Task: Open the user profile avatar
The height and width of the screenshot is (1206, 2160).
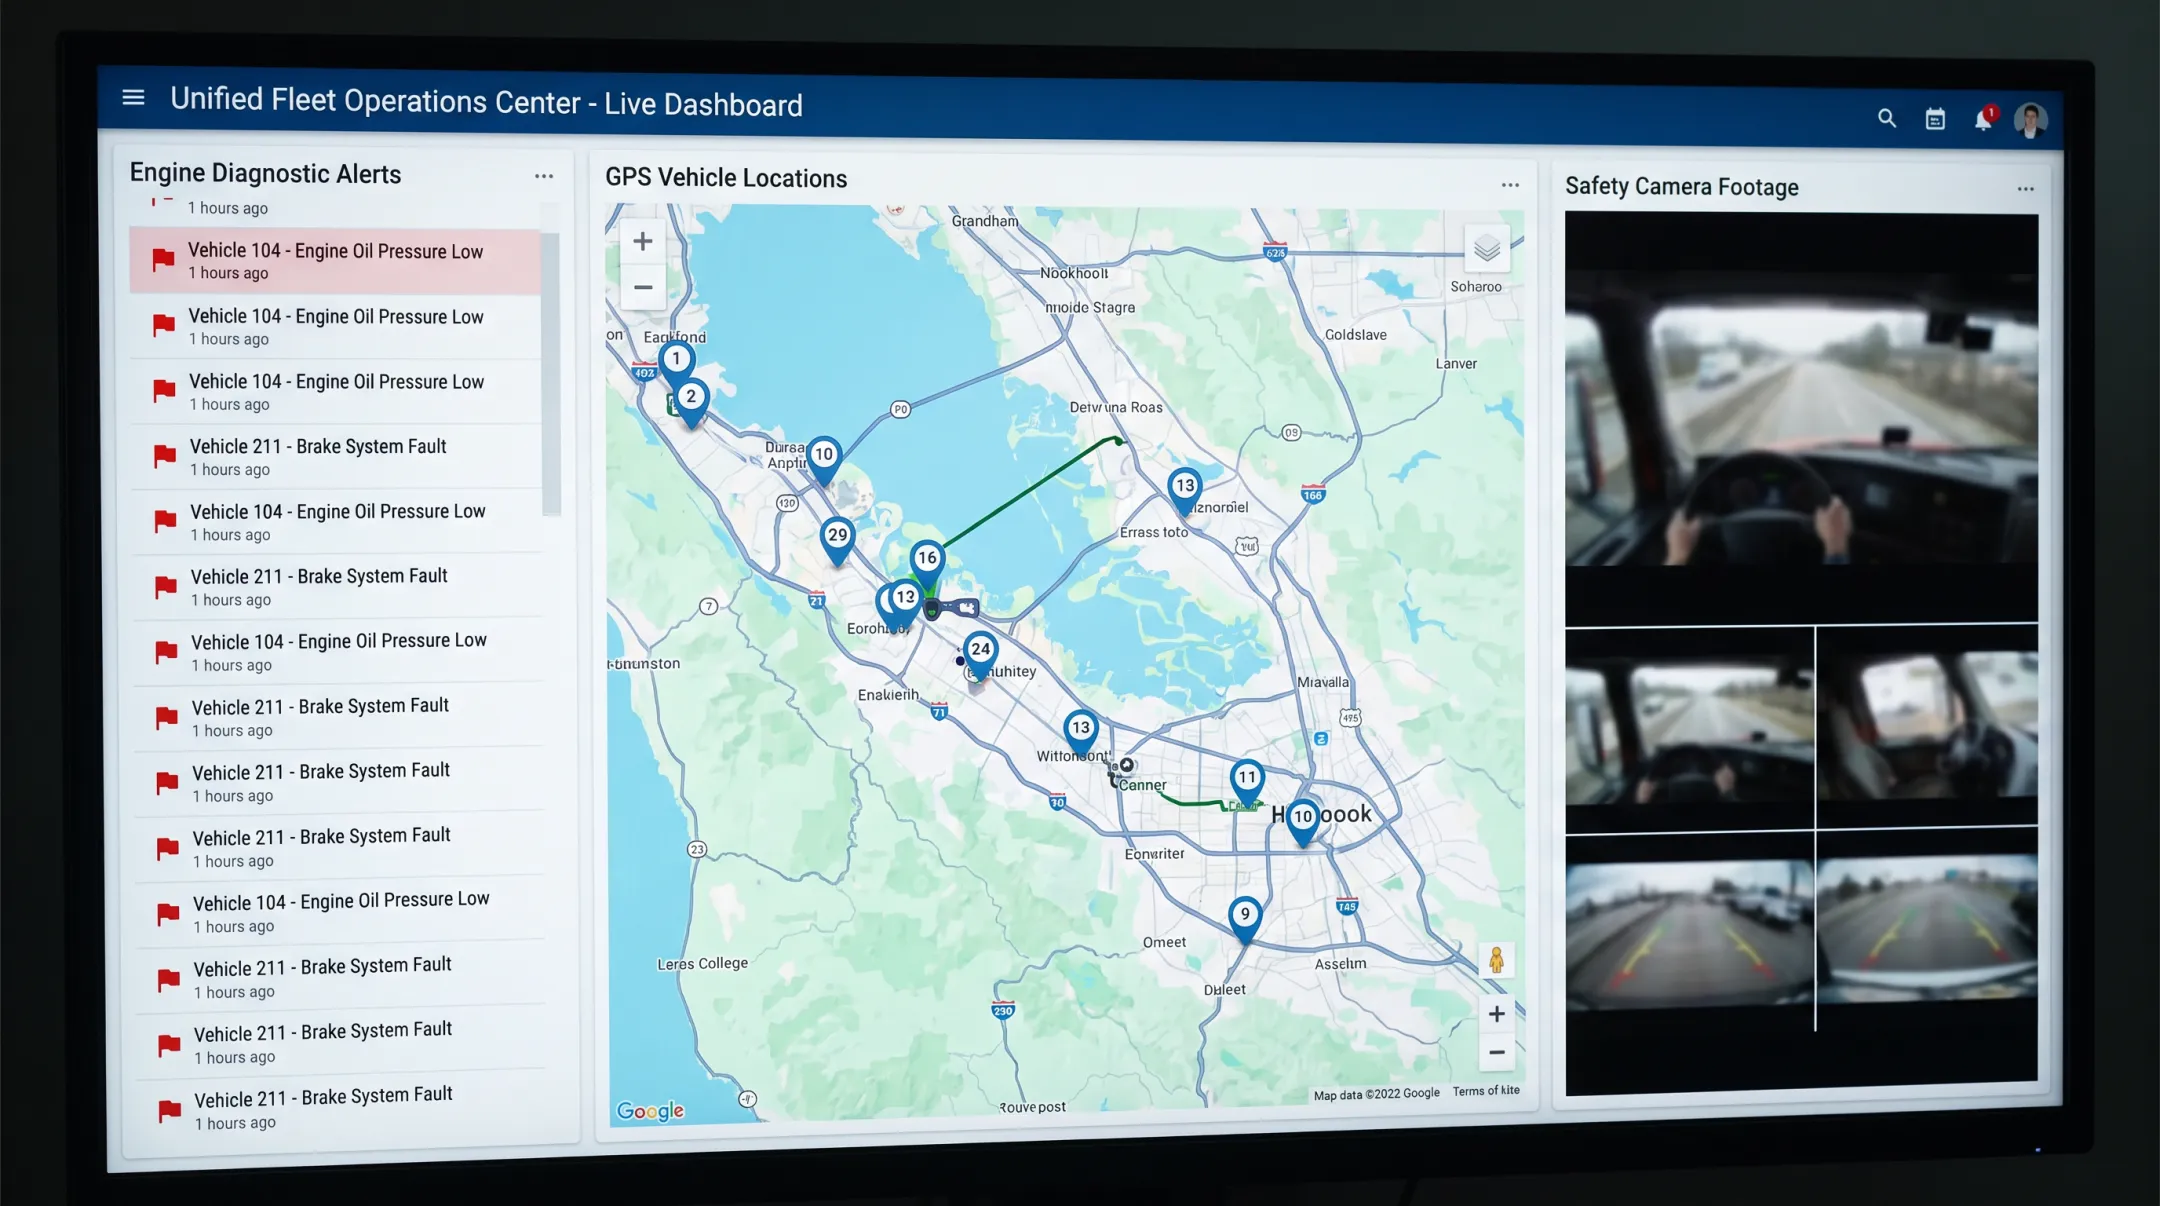Action: coord(2030,121)
